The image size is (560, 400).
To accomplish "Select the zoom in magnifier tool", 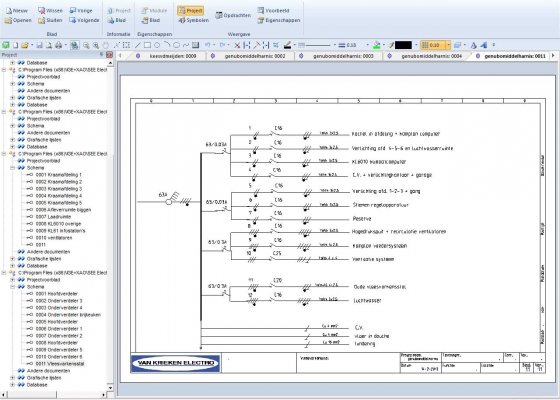I will [95, 45].
